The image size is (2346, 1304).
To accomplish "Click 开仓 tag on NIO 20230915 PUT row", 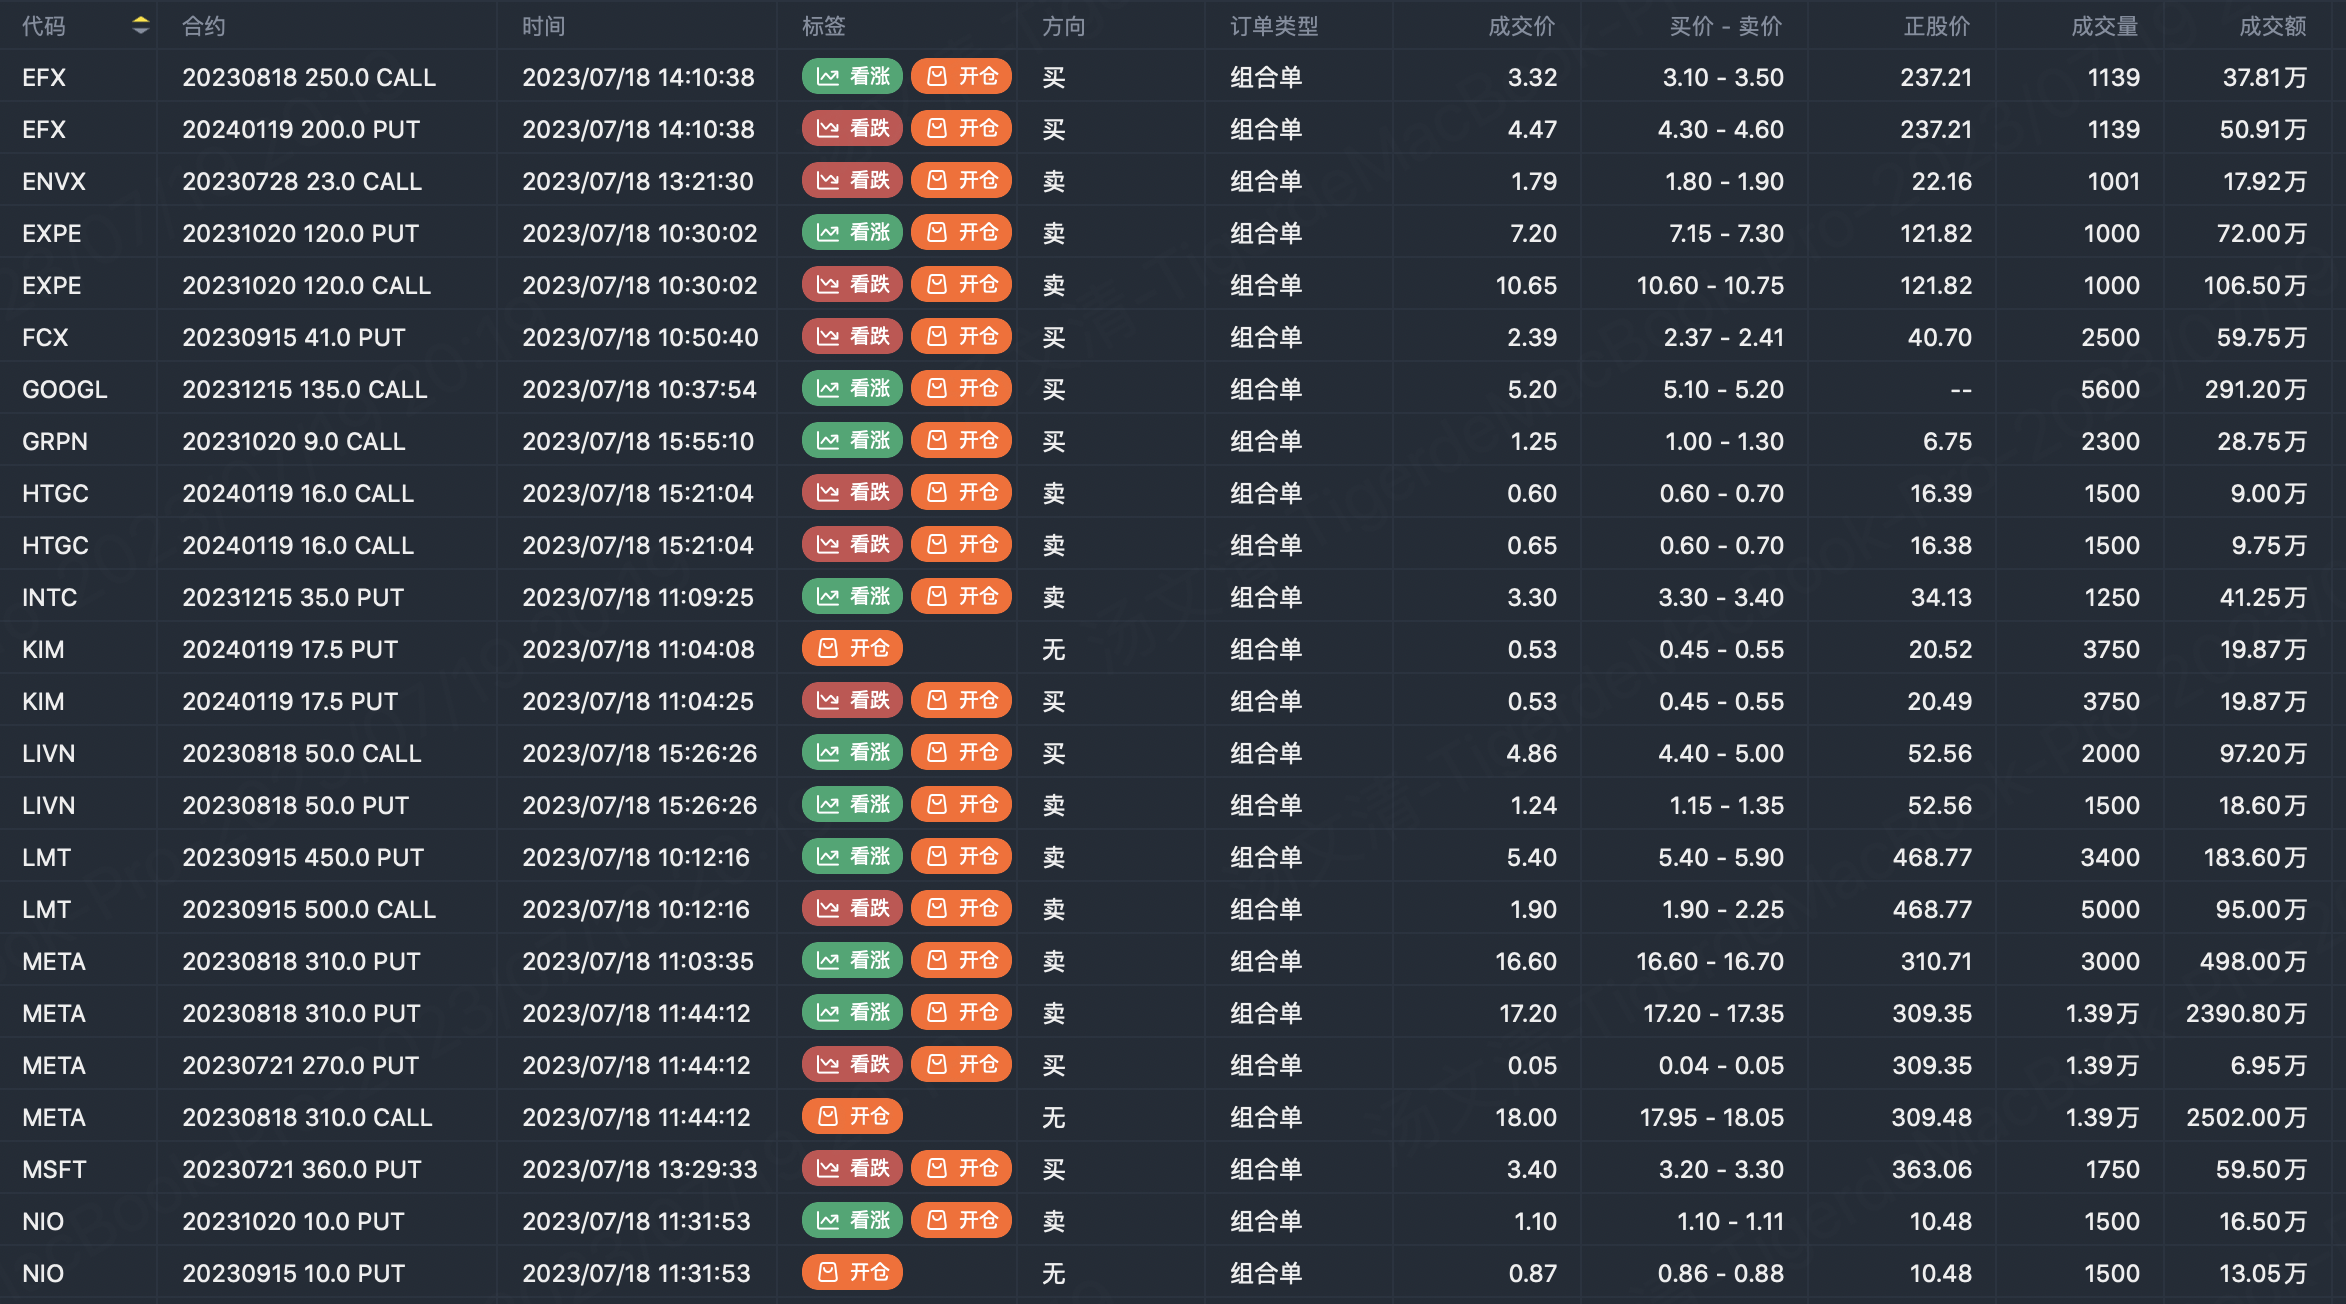I will [852, 1273].
